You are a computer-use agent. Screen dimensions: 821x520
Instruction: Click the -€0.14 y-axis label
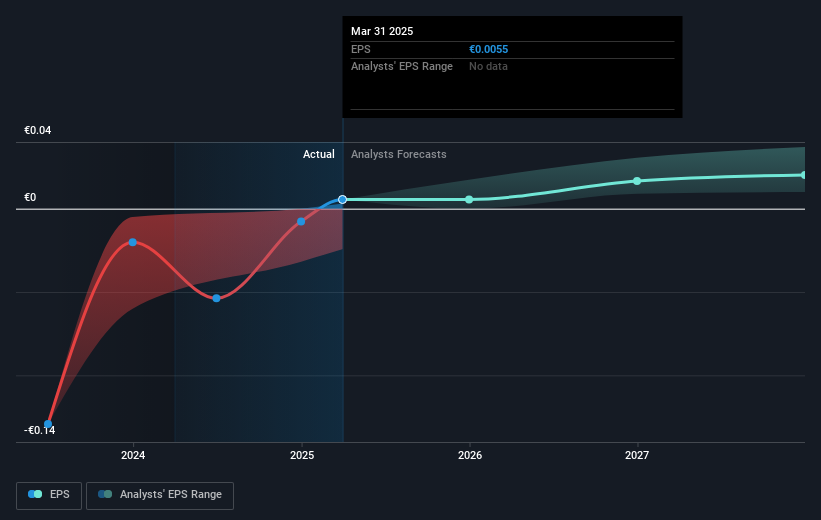click(x=39, y=430)
